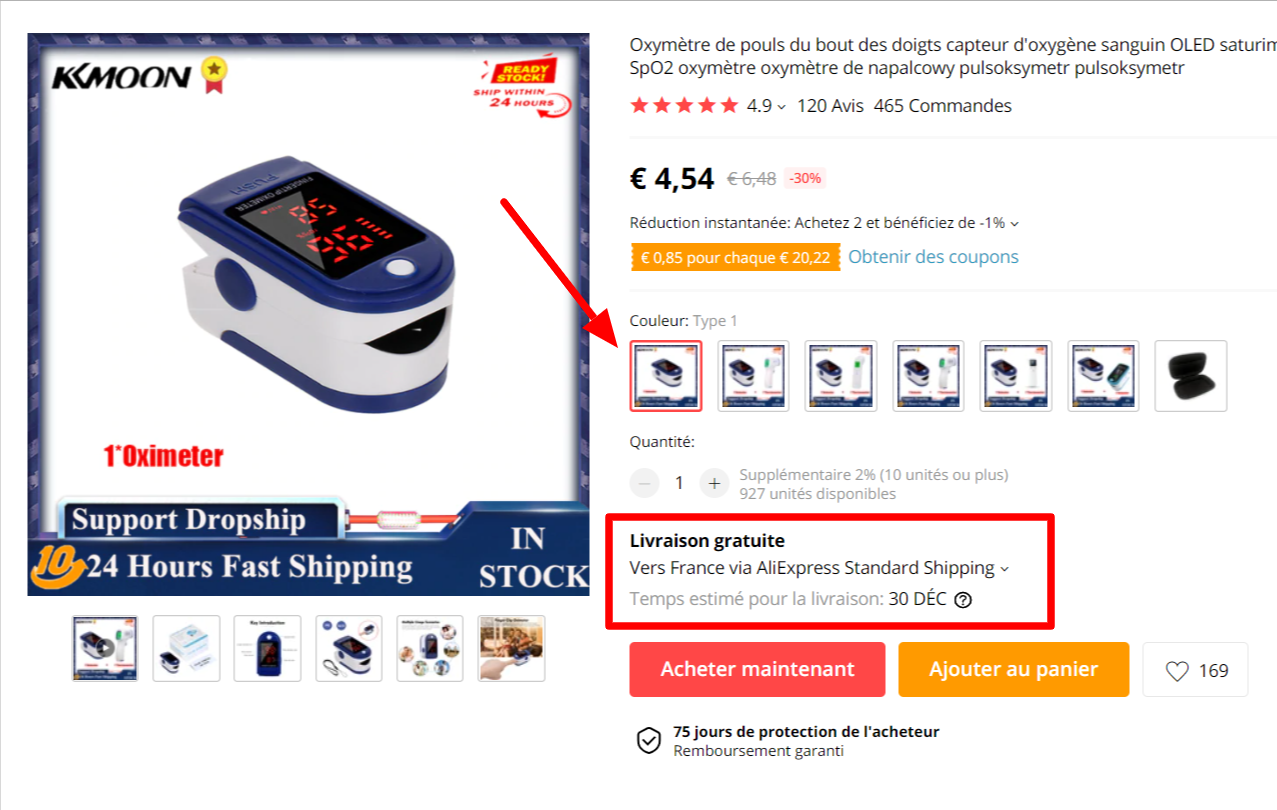Select the first Type 1 color option

[x=666, y=376]
